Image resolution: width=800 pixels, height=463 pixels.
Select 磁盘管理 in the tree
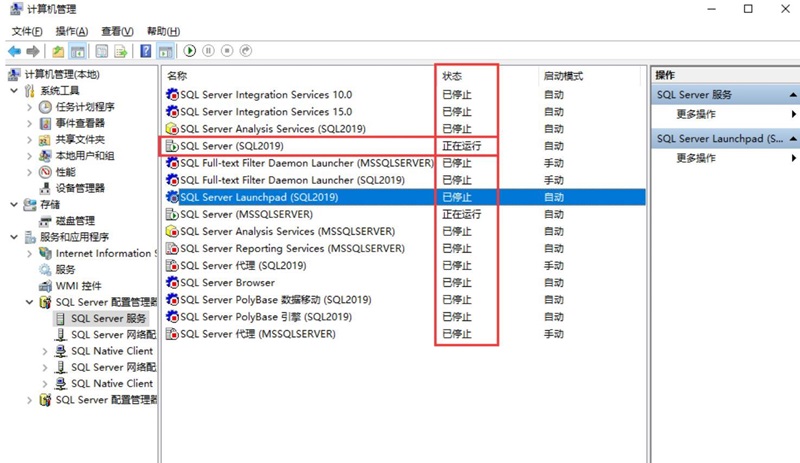(75, 221)
